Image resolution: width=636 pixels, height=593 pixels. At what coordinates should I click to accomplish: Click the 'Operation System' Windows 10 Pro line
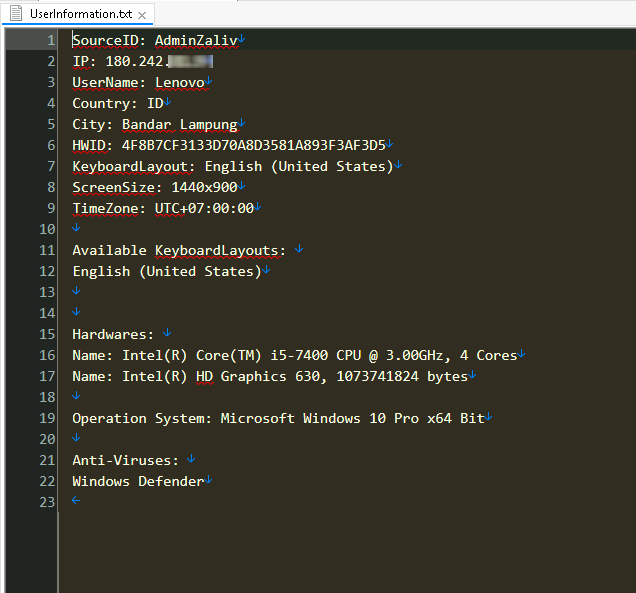click(x=279, y=419)
